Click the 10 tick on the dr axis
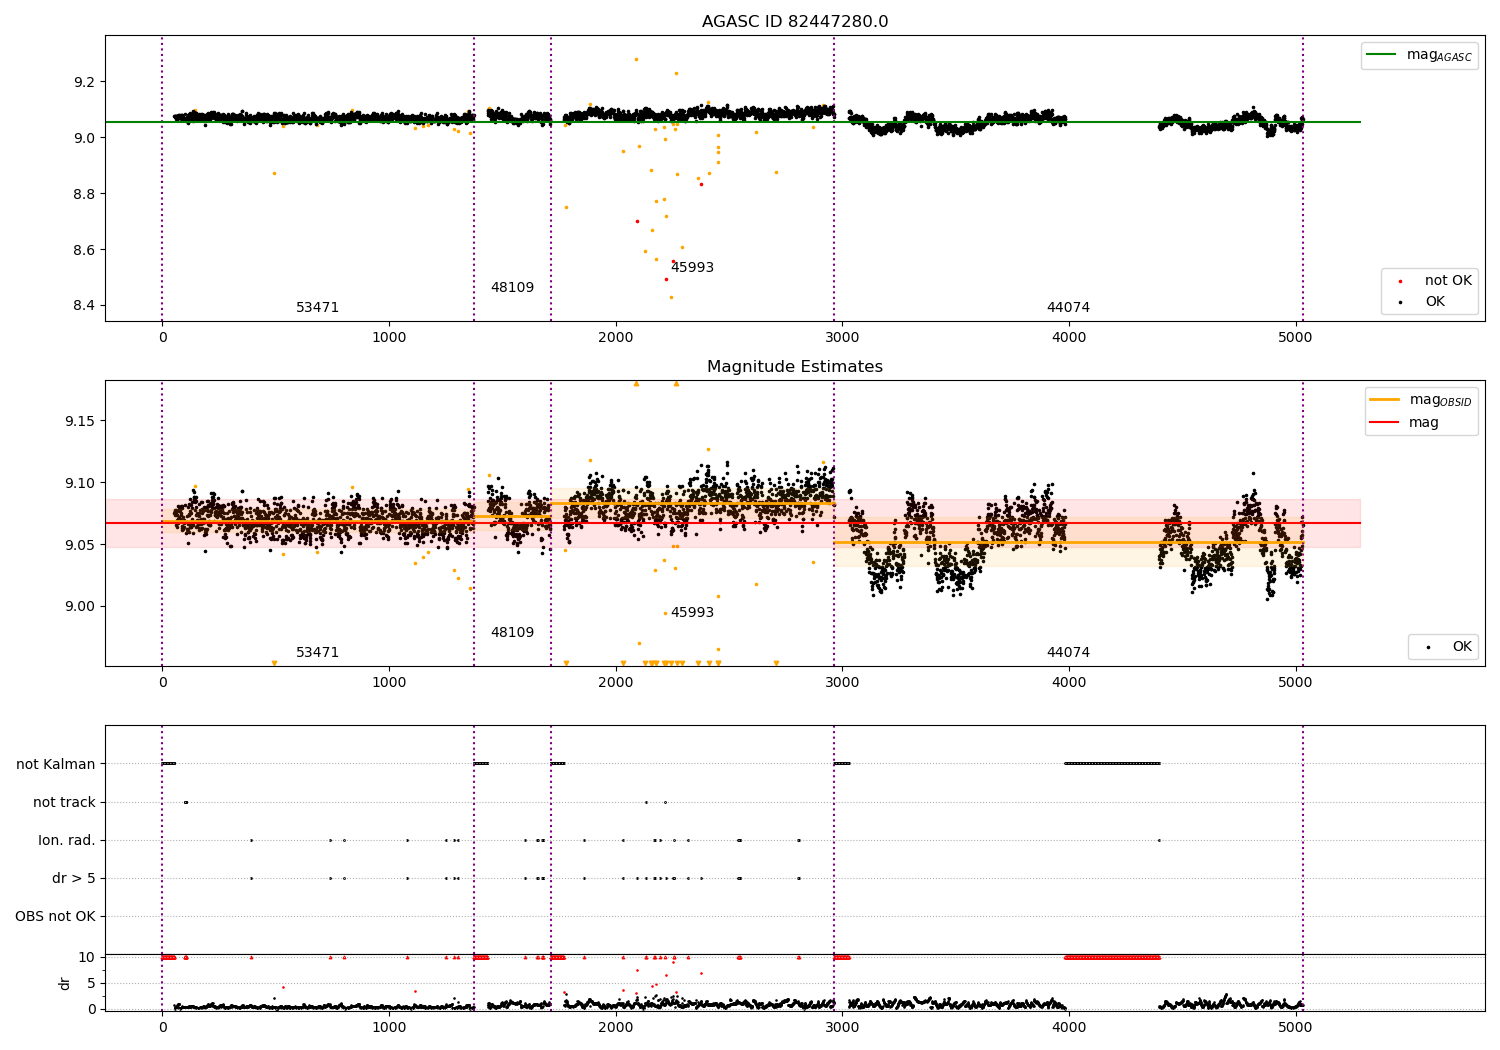The image size is (1500, 1050). tap(87, 957)
